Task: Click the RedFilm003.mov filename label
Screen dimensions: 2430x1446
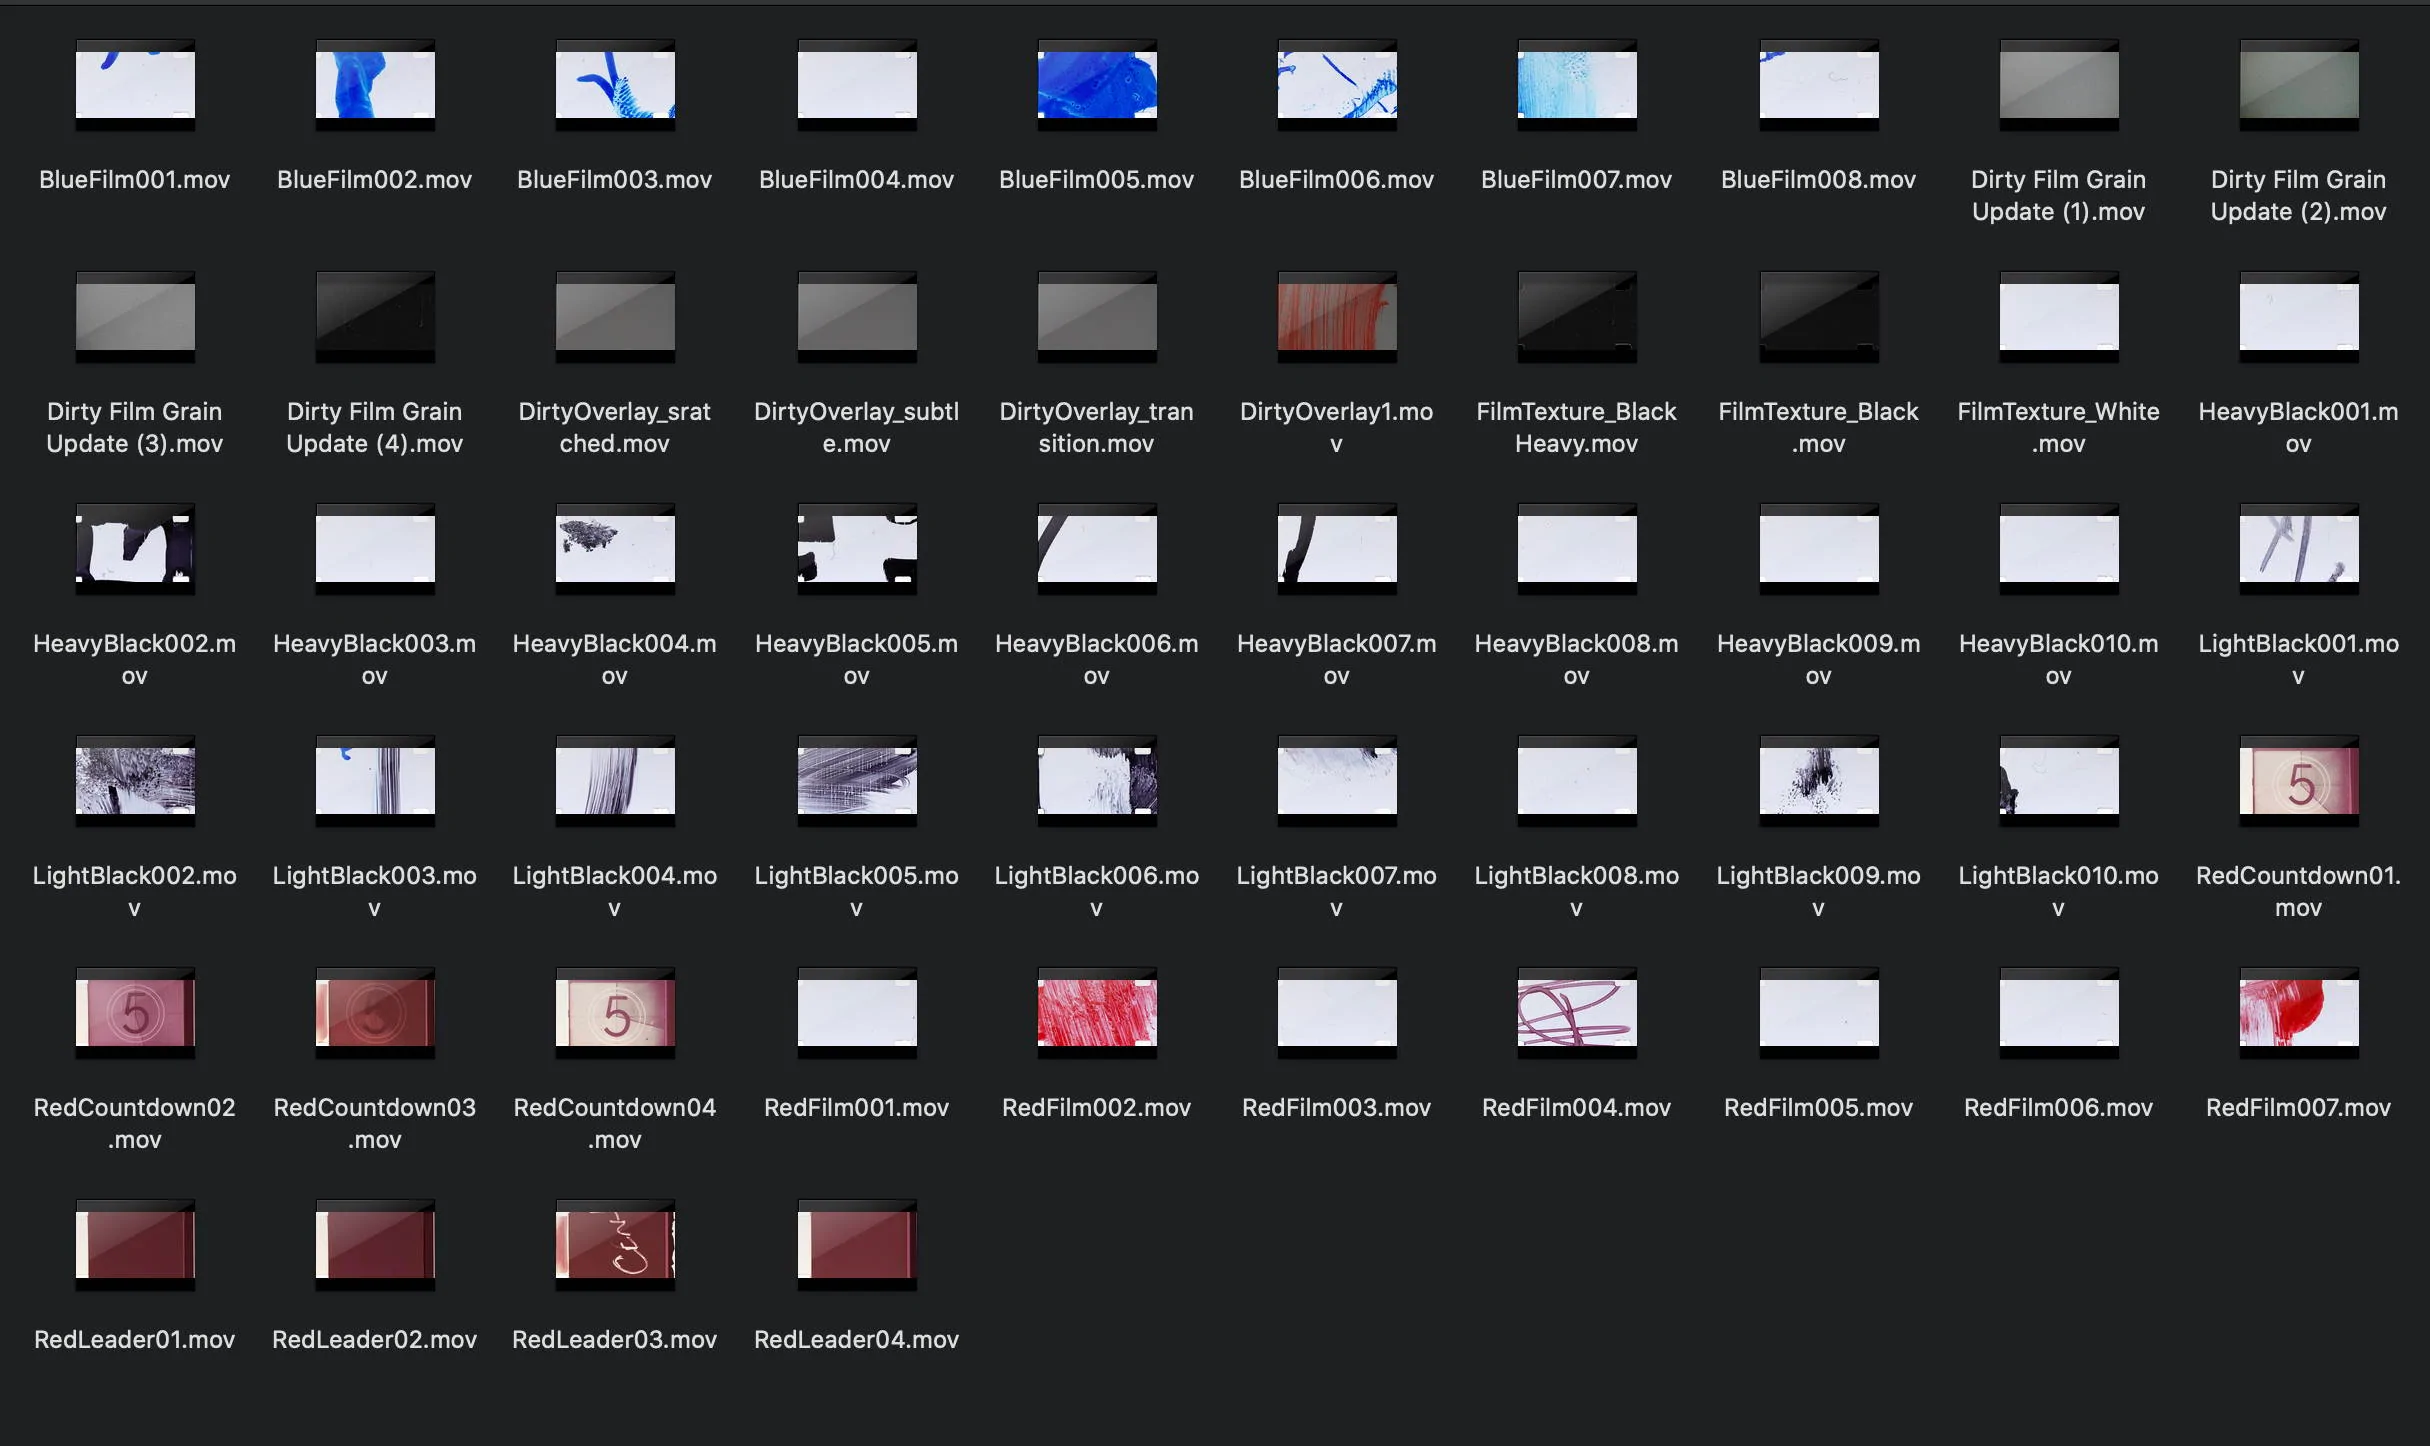Action: coord(1337,1107)
